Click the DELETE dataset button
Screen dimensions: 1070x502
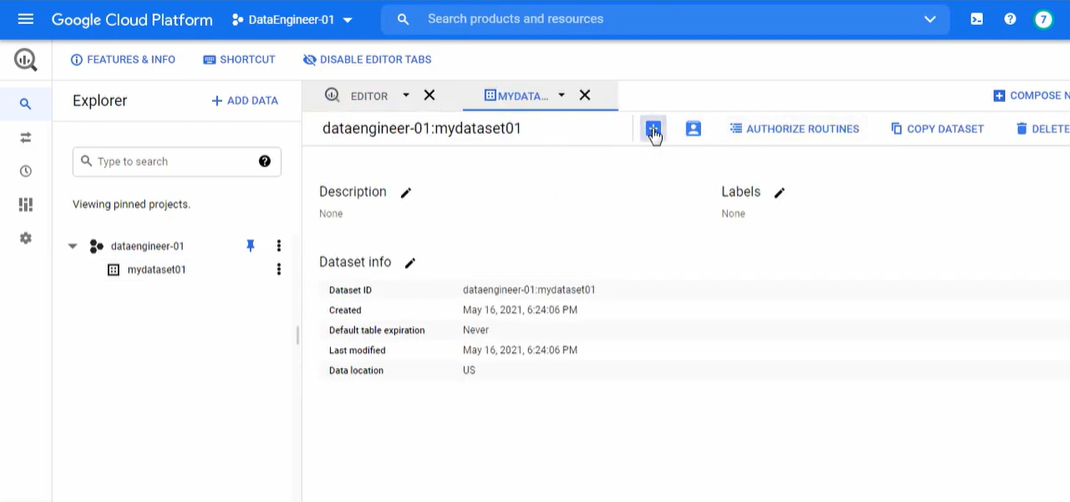[x=1042, y=129]
